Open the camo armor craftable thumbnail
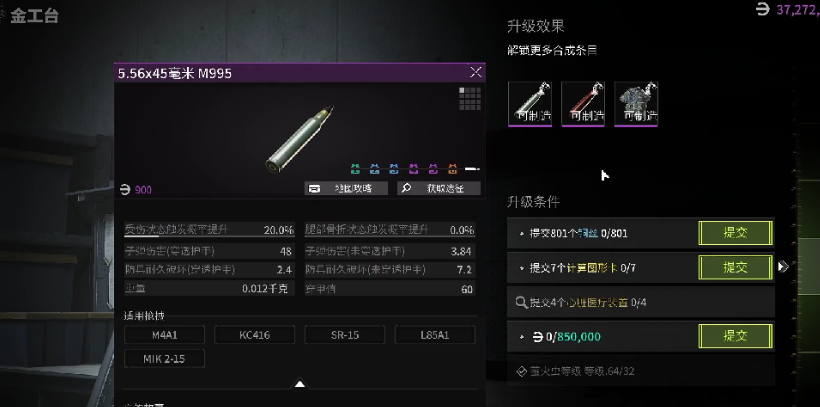Image resolution: width=820 pixels, height=407 pixels. pos(636,104)
